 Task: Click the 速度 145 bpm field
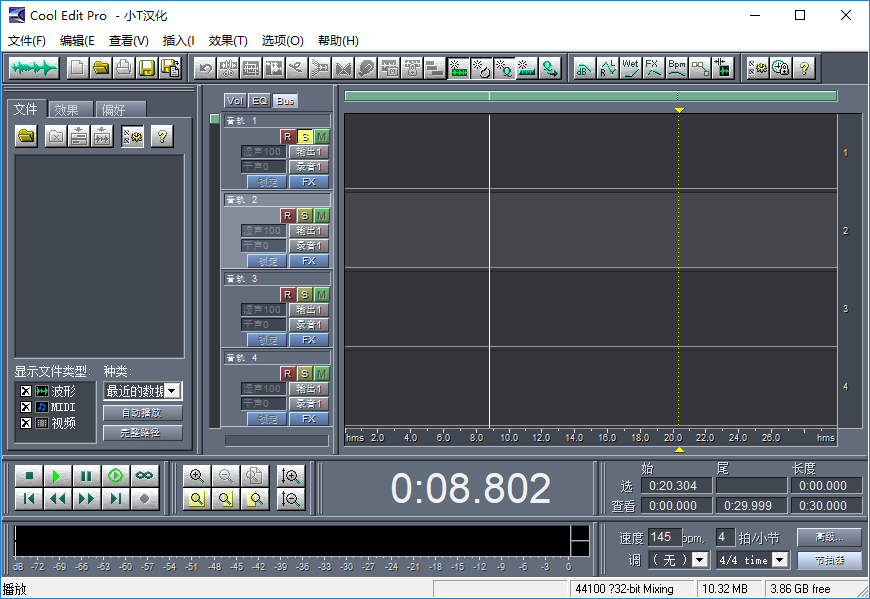pos(664,537)
